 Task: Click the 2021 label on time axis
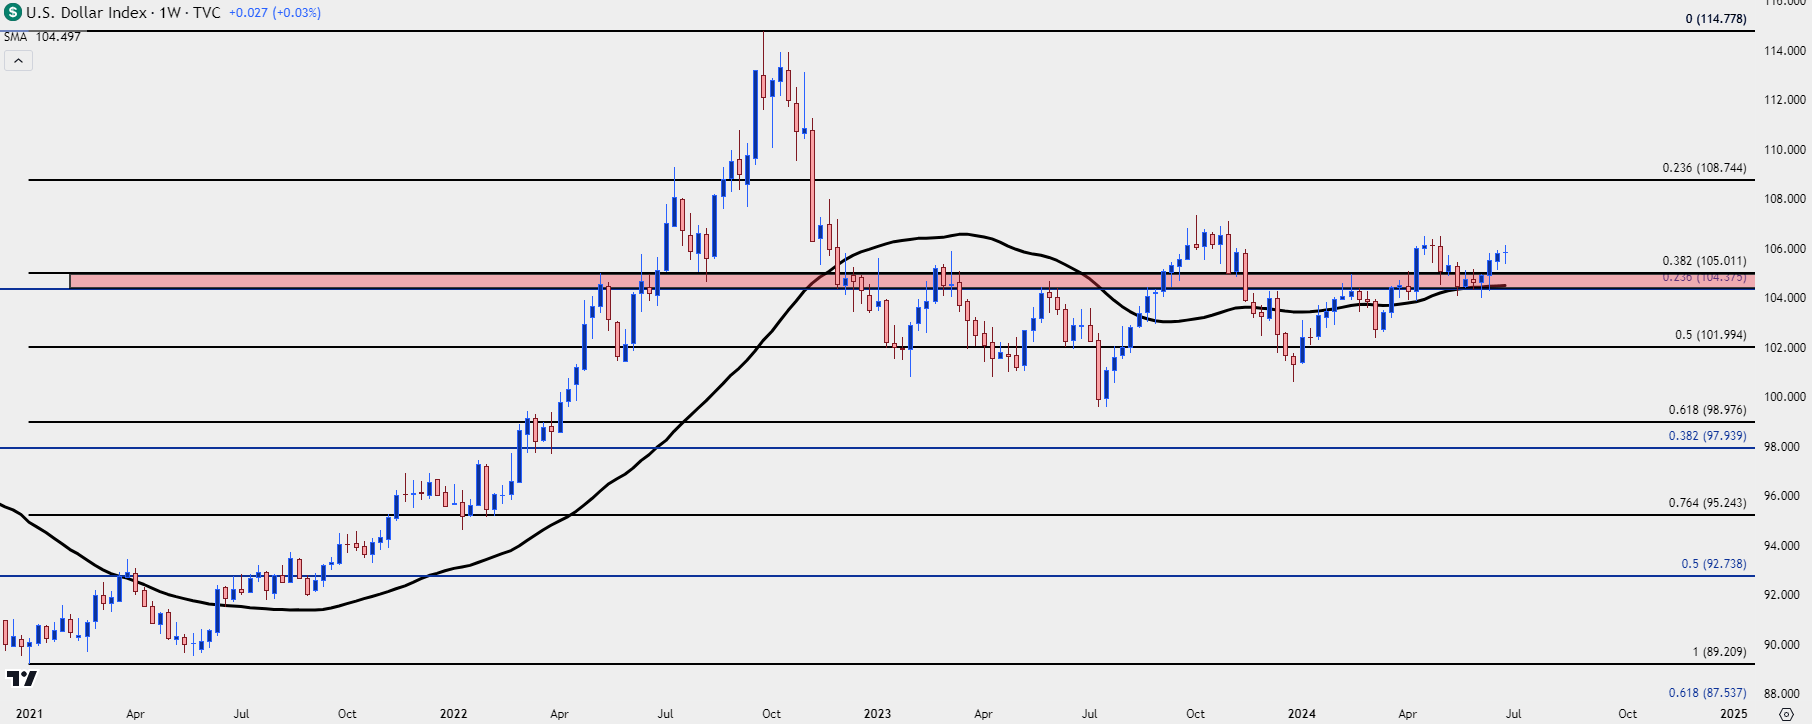pos(29,714)
